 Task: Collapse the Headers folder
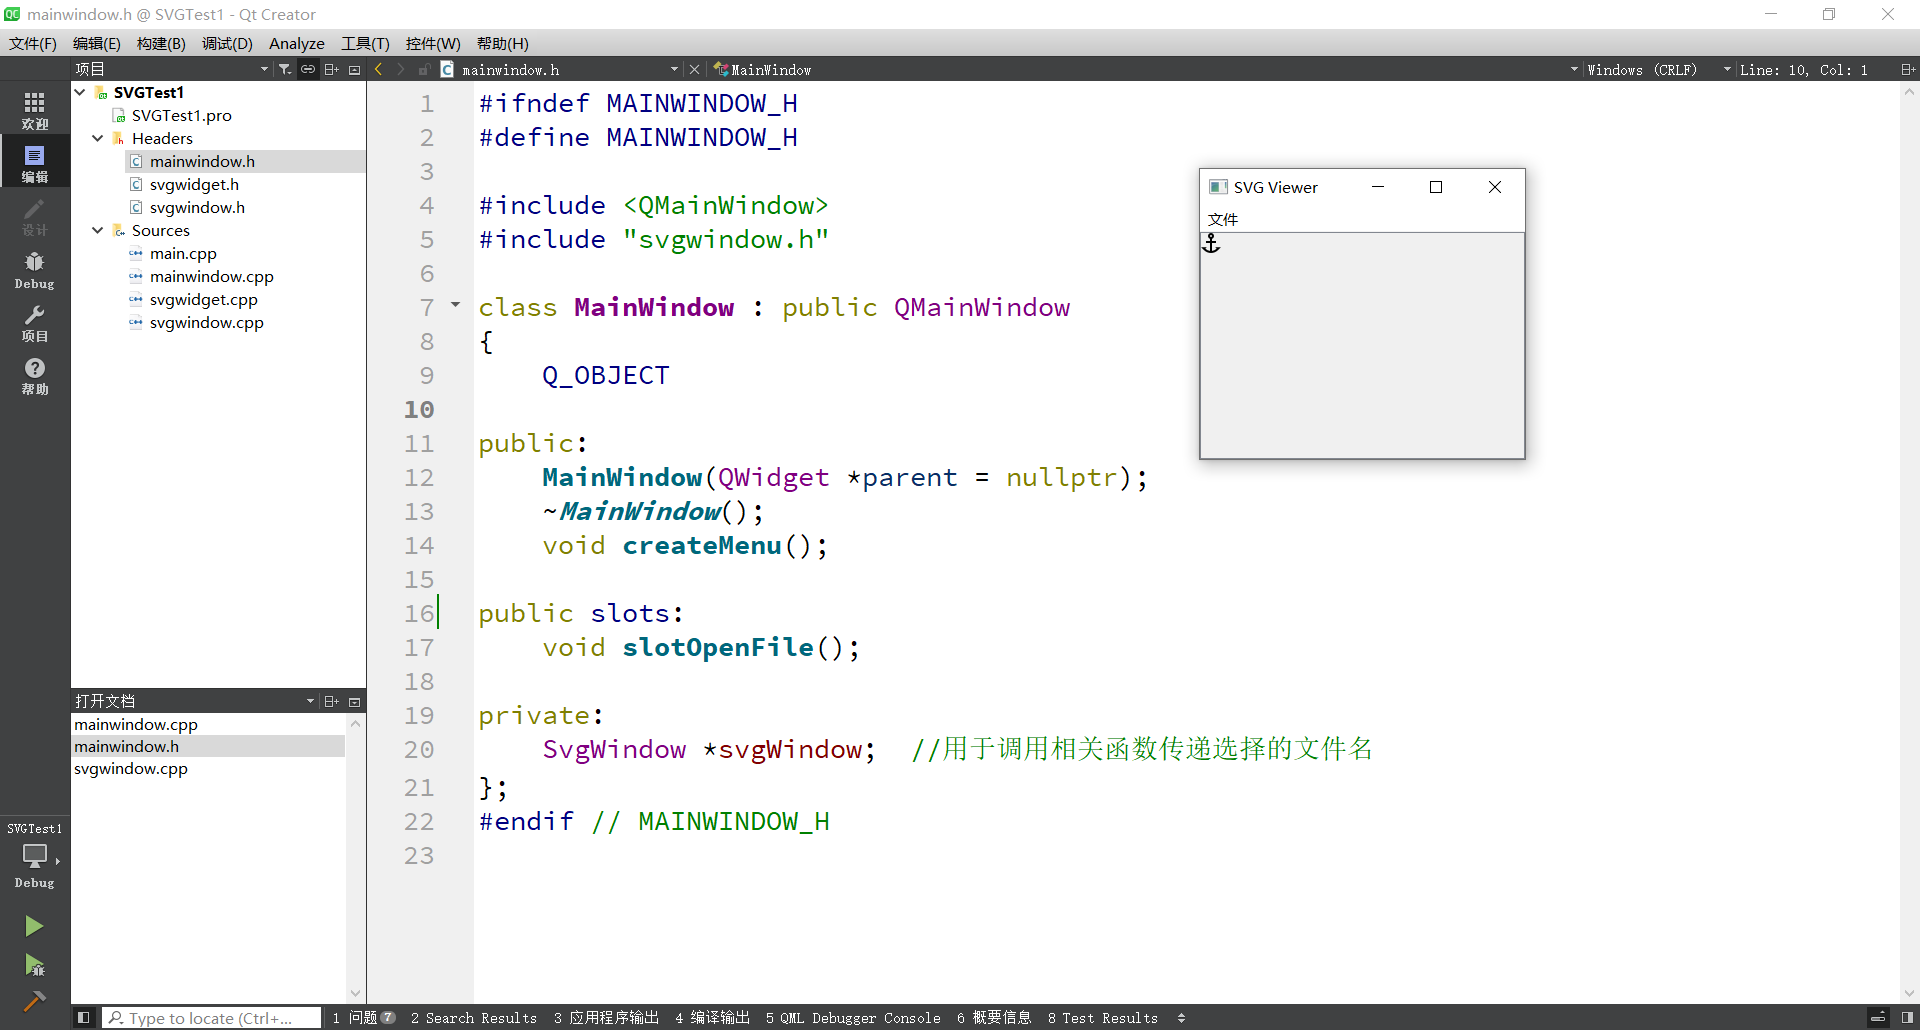click(98, 138)
